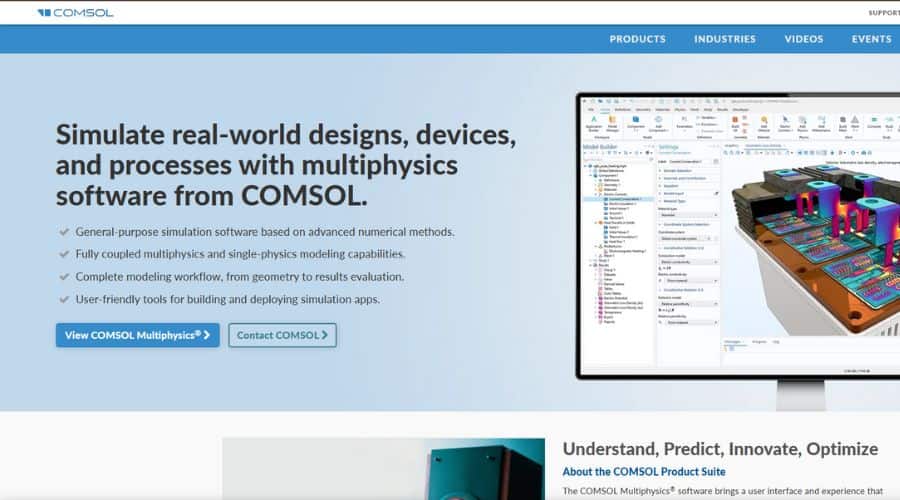The height and width of the screenshot is (500, 900).
Task: Click 'Complete modeling workflow' bullet text
Action: (239, 277)
